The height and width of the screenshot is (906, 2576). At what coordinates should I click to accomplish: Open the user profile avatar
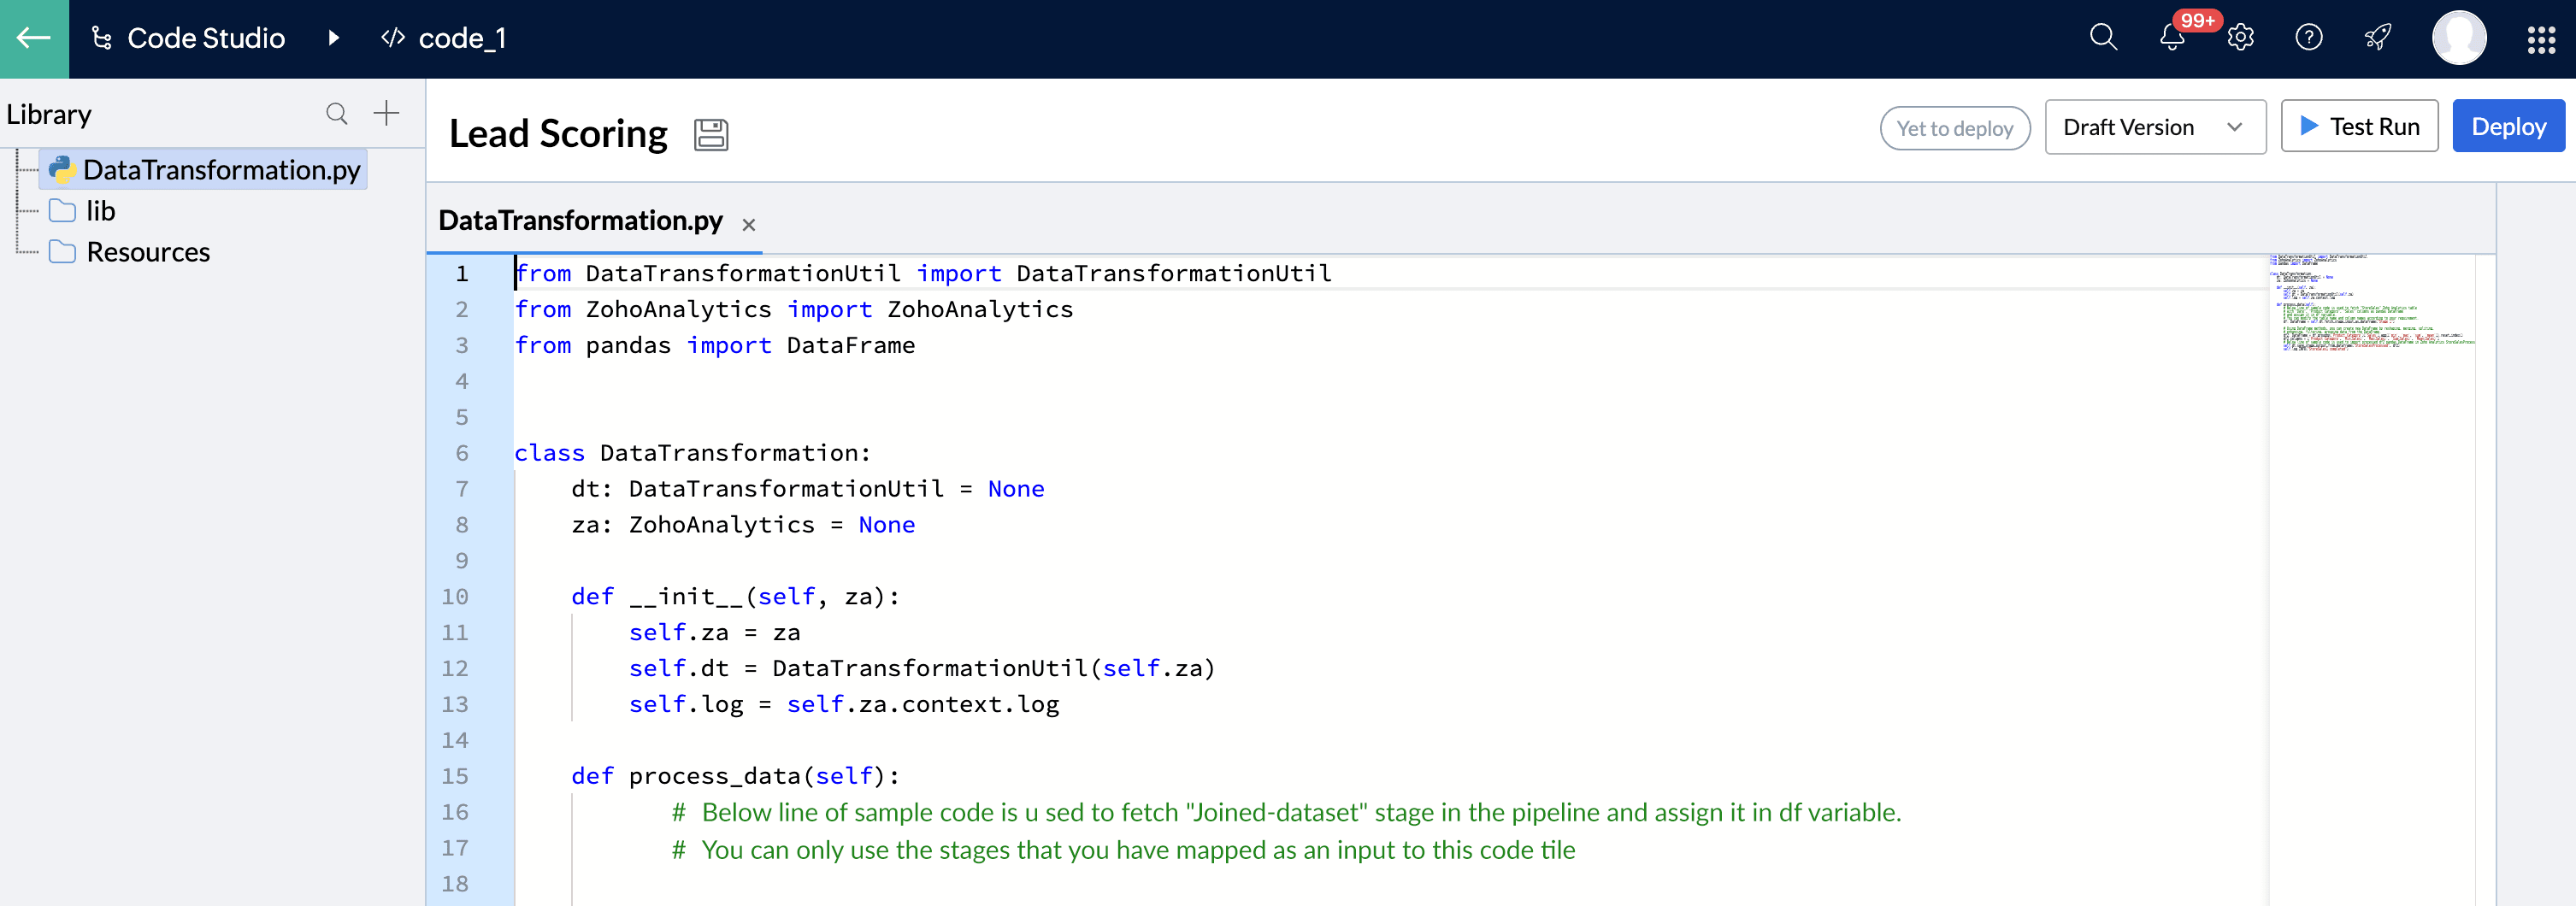(2458, 38)
